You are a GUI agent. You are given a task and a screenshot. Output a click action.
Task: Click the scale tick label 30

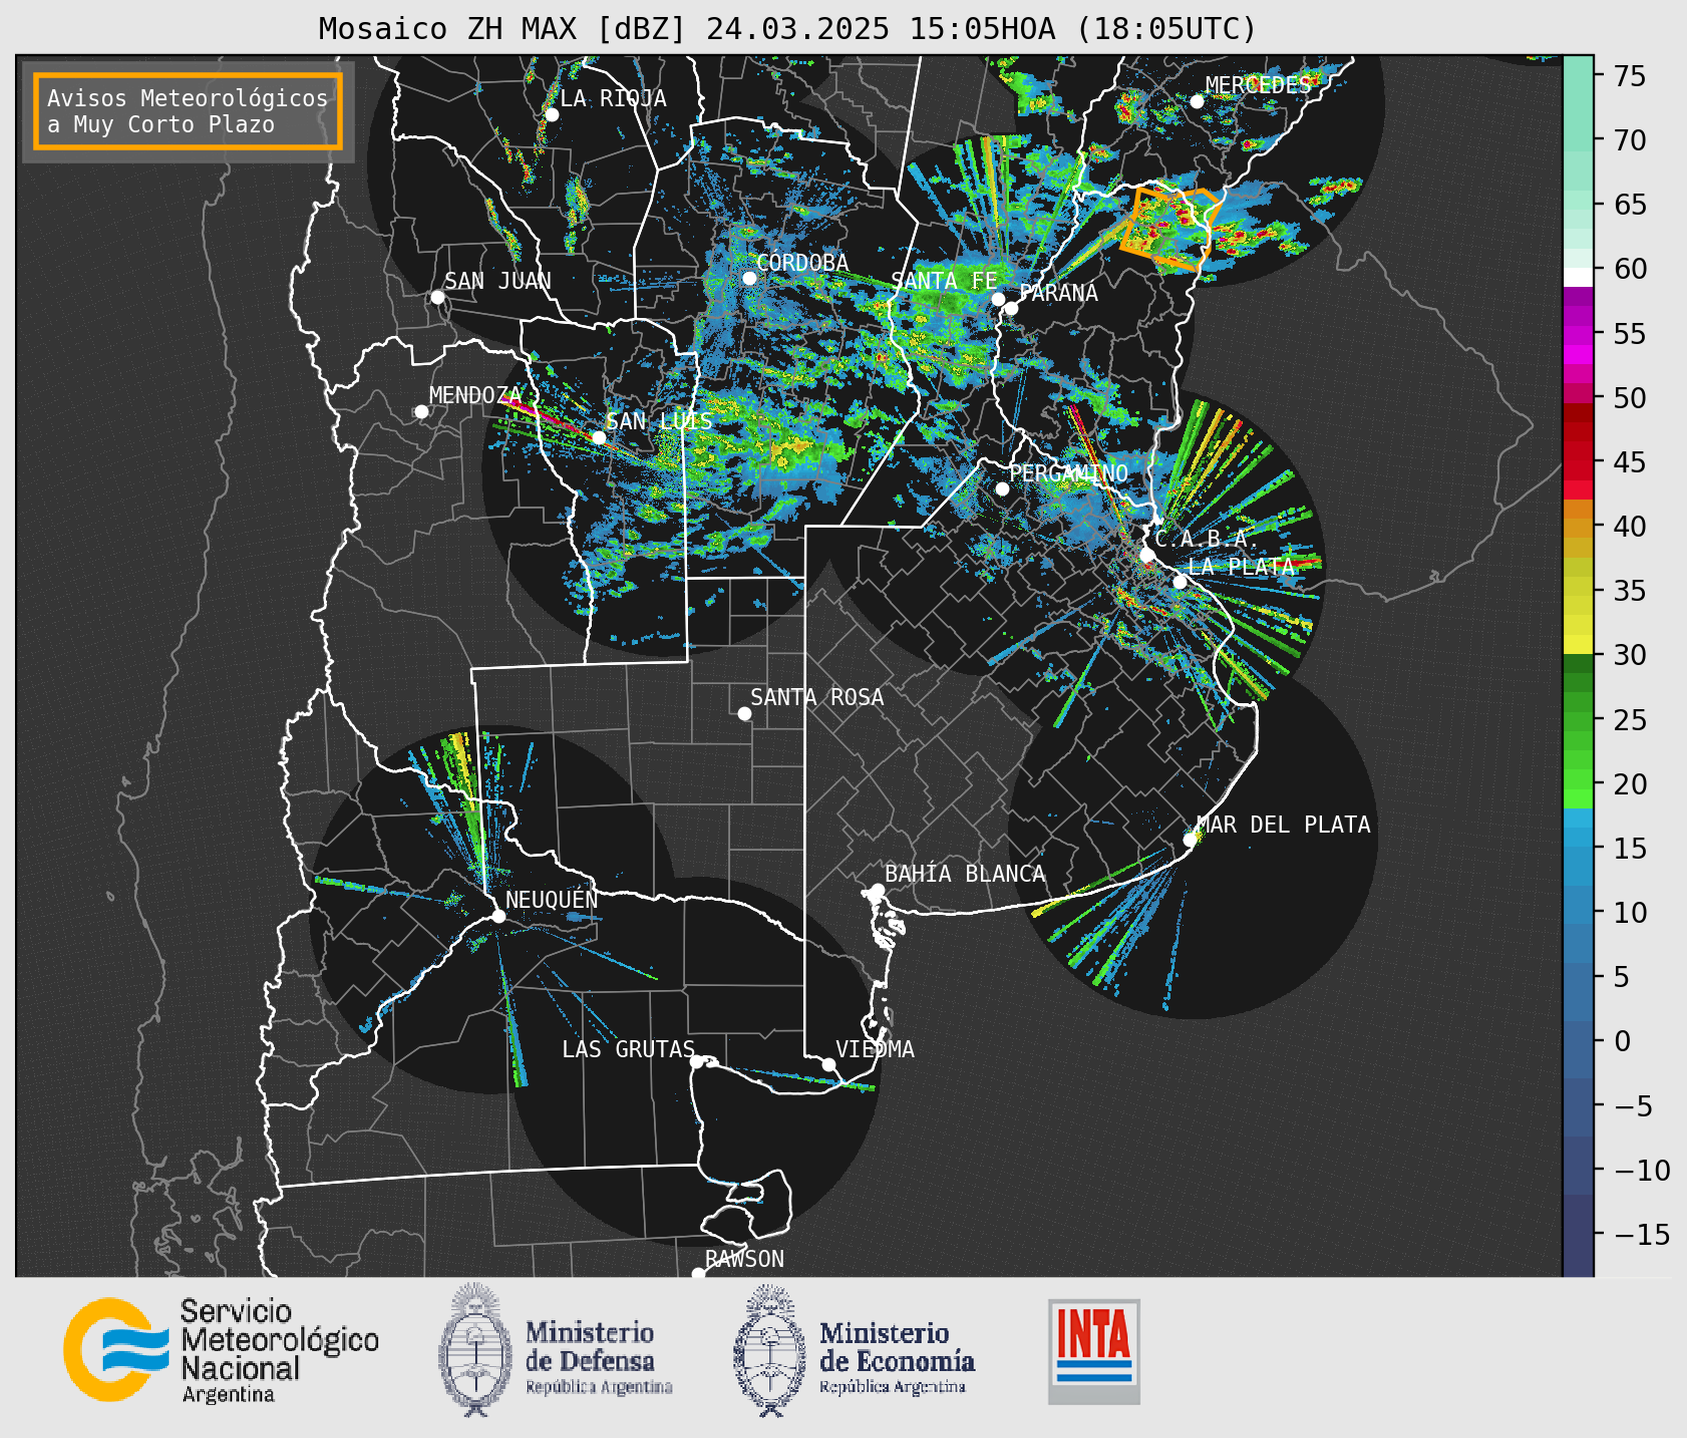(x=1630, y=655)
